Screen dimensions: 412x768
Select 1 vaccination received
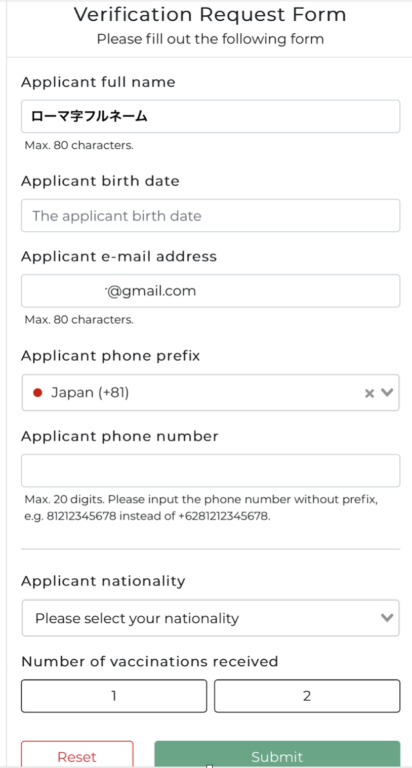coord(114,696)
